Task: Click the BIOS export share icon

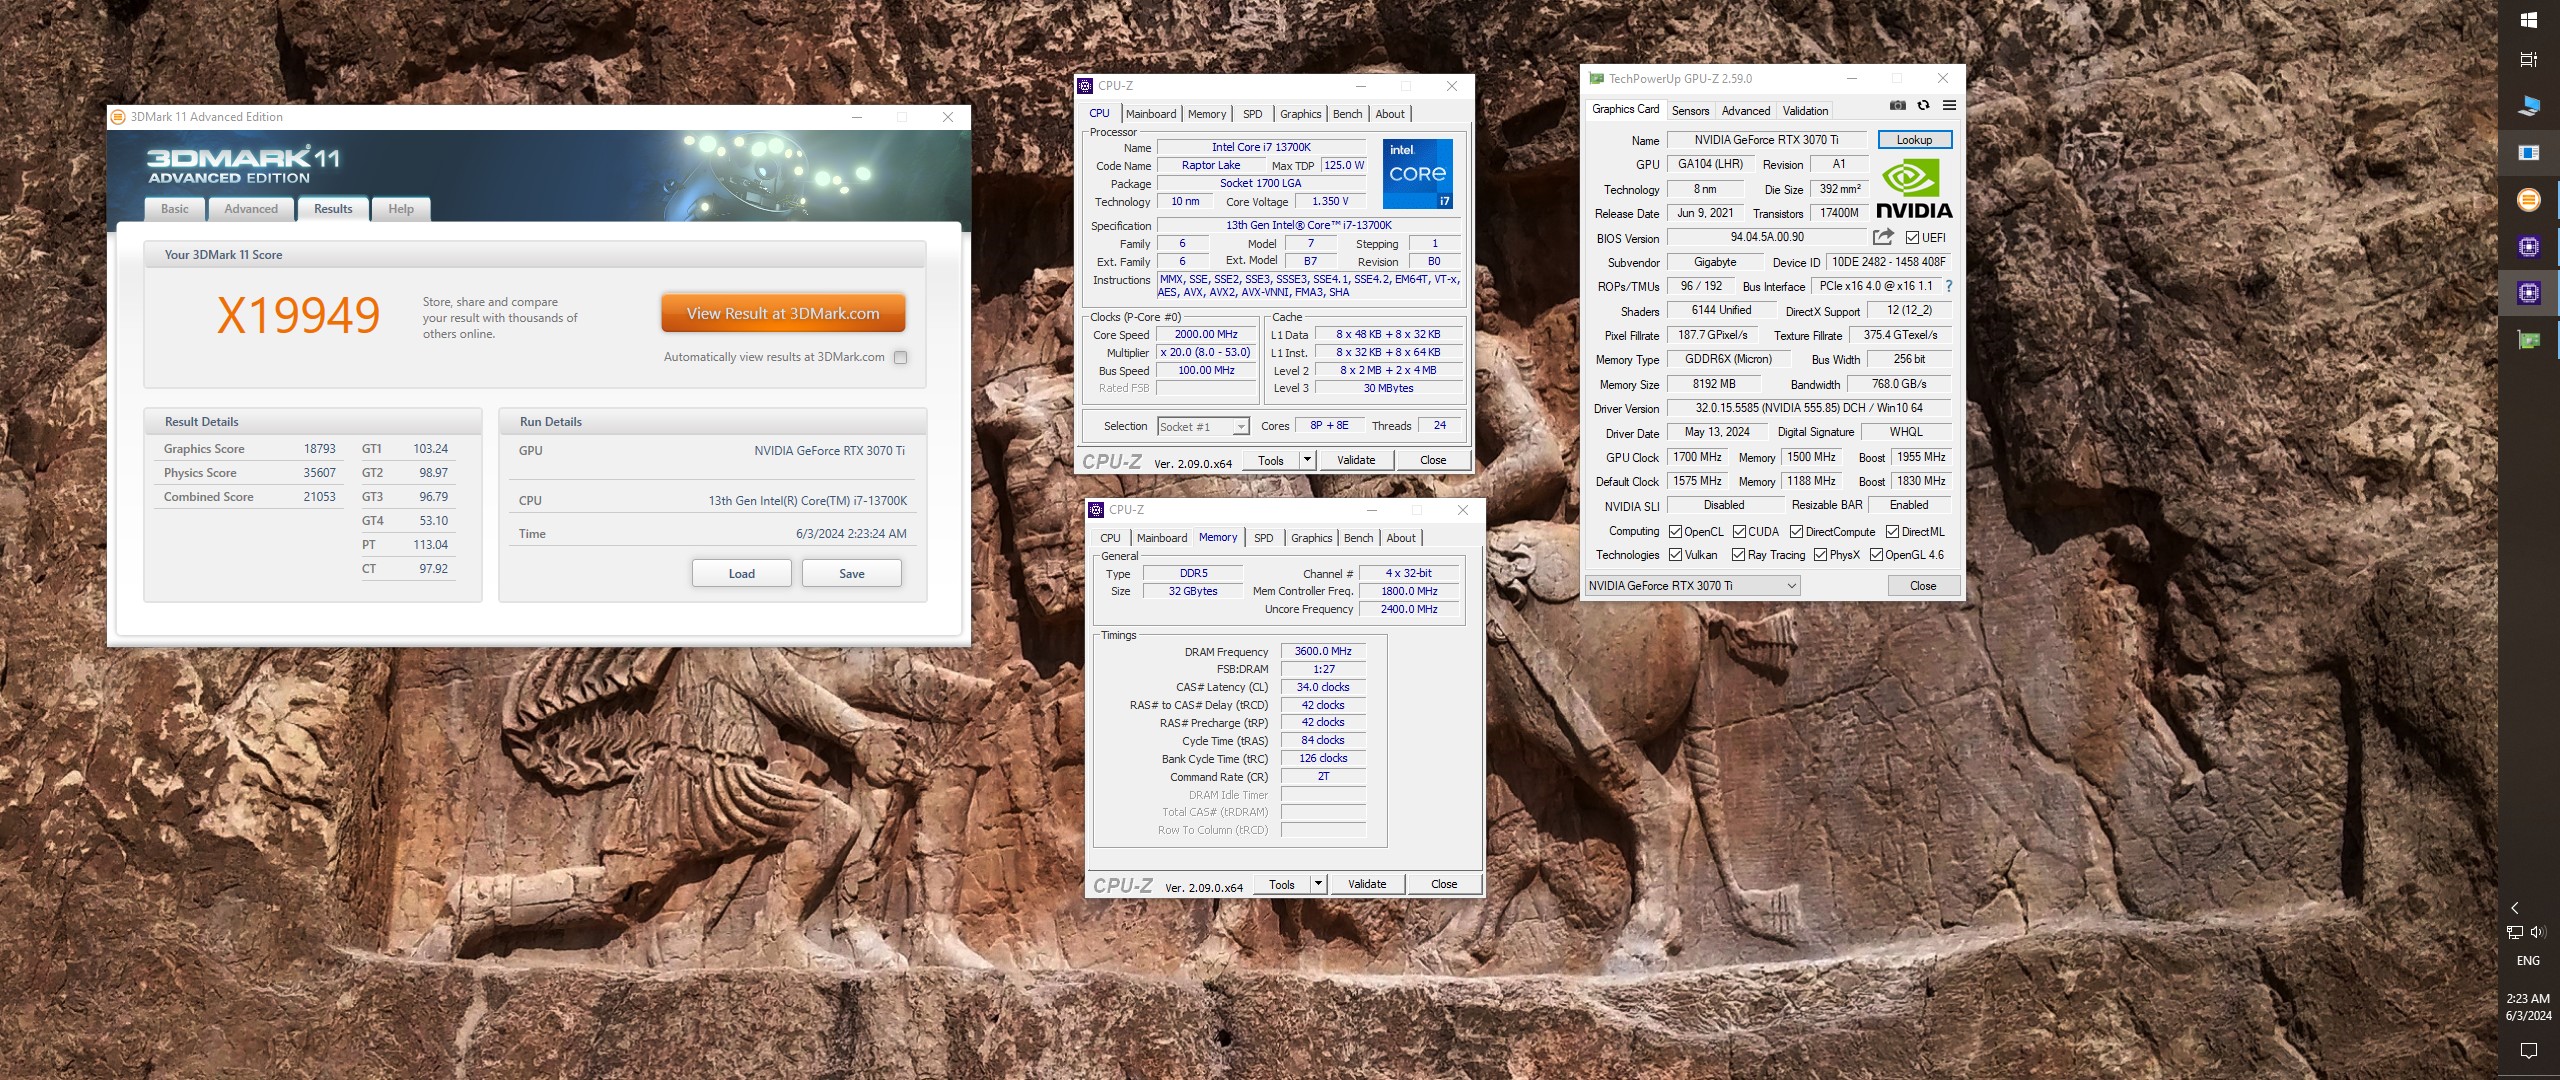Action: 1883,237
